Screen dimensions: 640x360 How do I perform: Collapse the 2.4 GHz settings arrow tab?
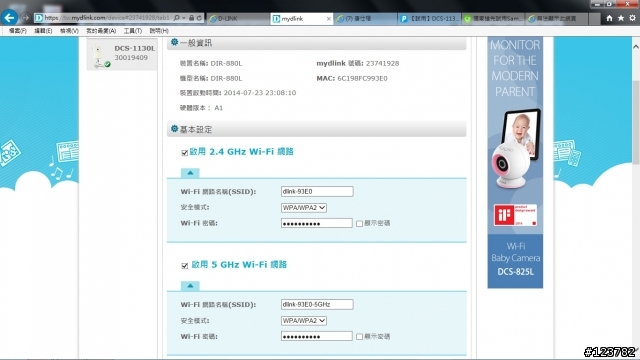click(190, 173)
